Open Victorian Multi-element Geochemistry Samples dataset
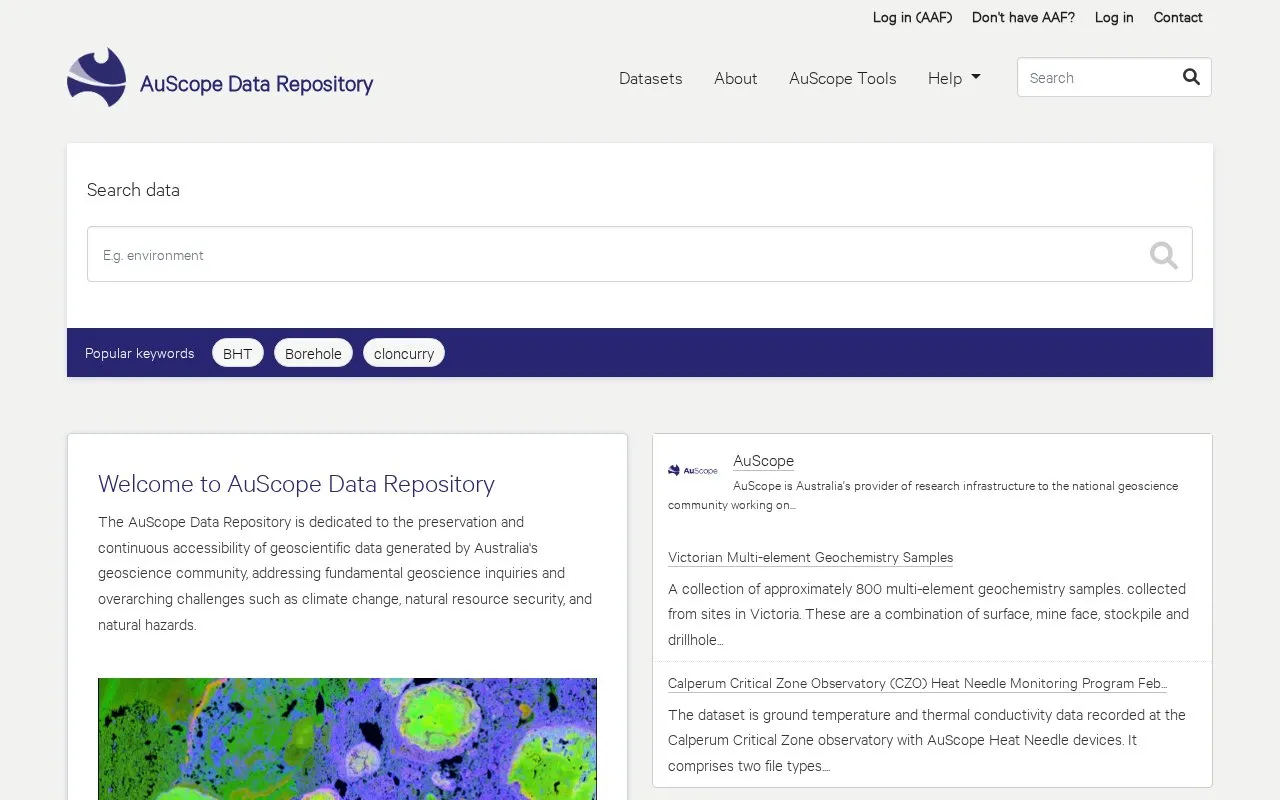 [810, 557]
